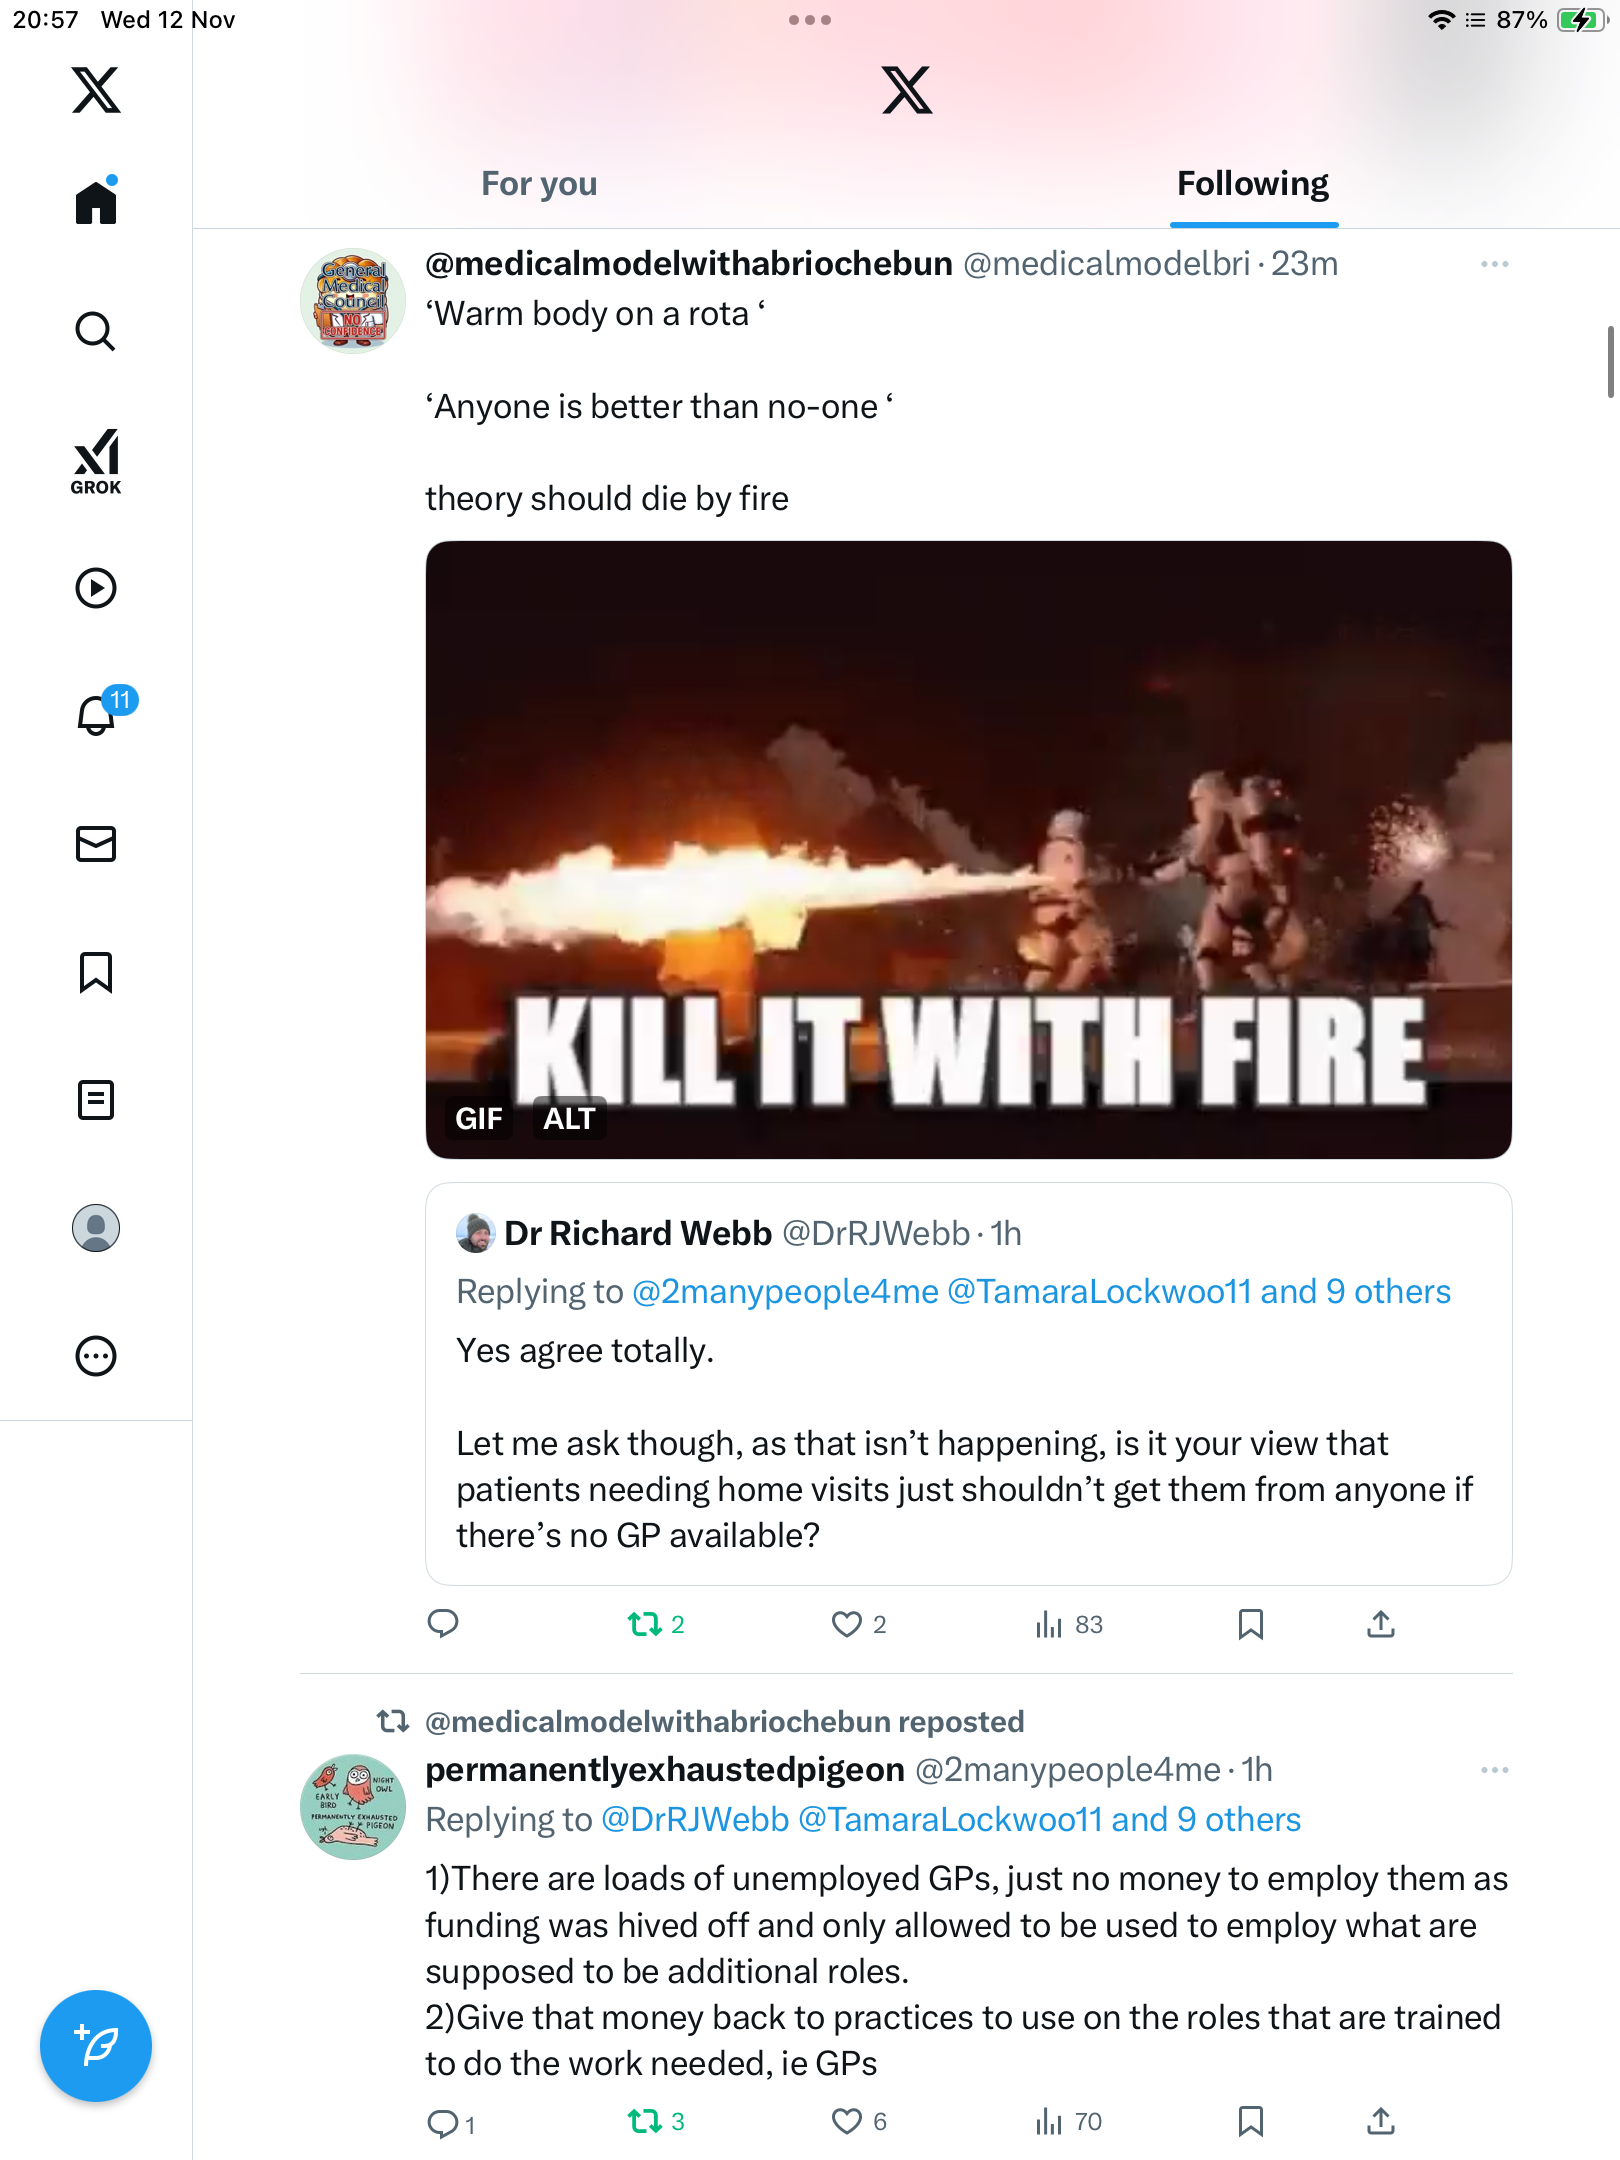
Task: Switch to the For you tab
Action: 539,184
